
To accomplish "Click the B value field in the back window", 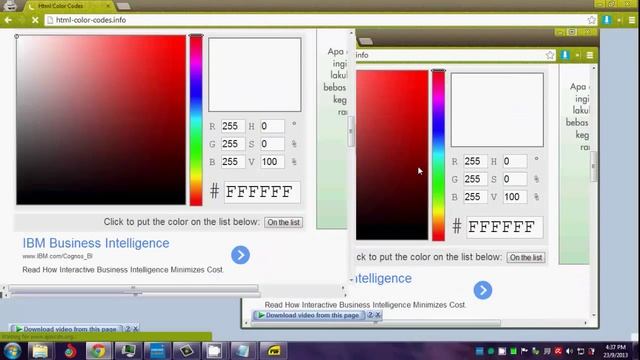I will point(476,197).
